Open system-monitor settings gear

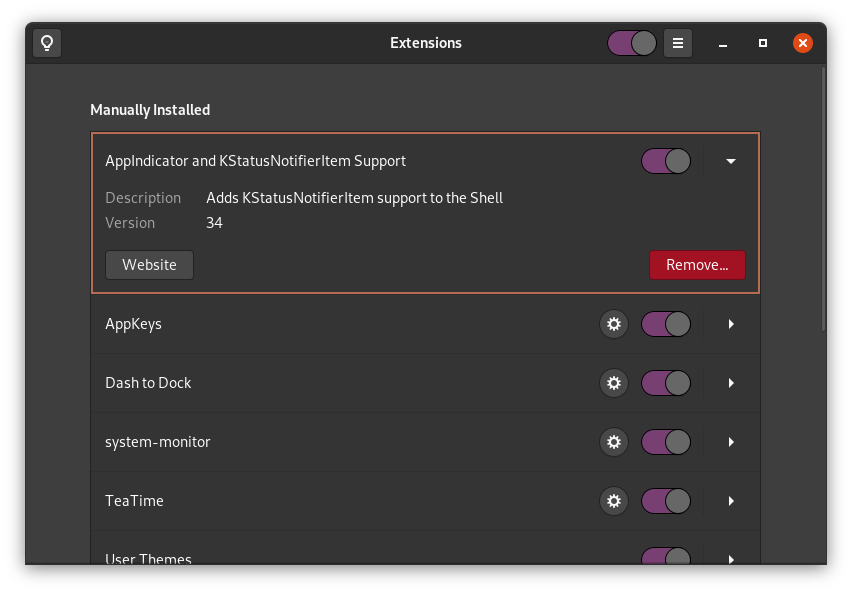point(613,442)
